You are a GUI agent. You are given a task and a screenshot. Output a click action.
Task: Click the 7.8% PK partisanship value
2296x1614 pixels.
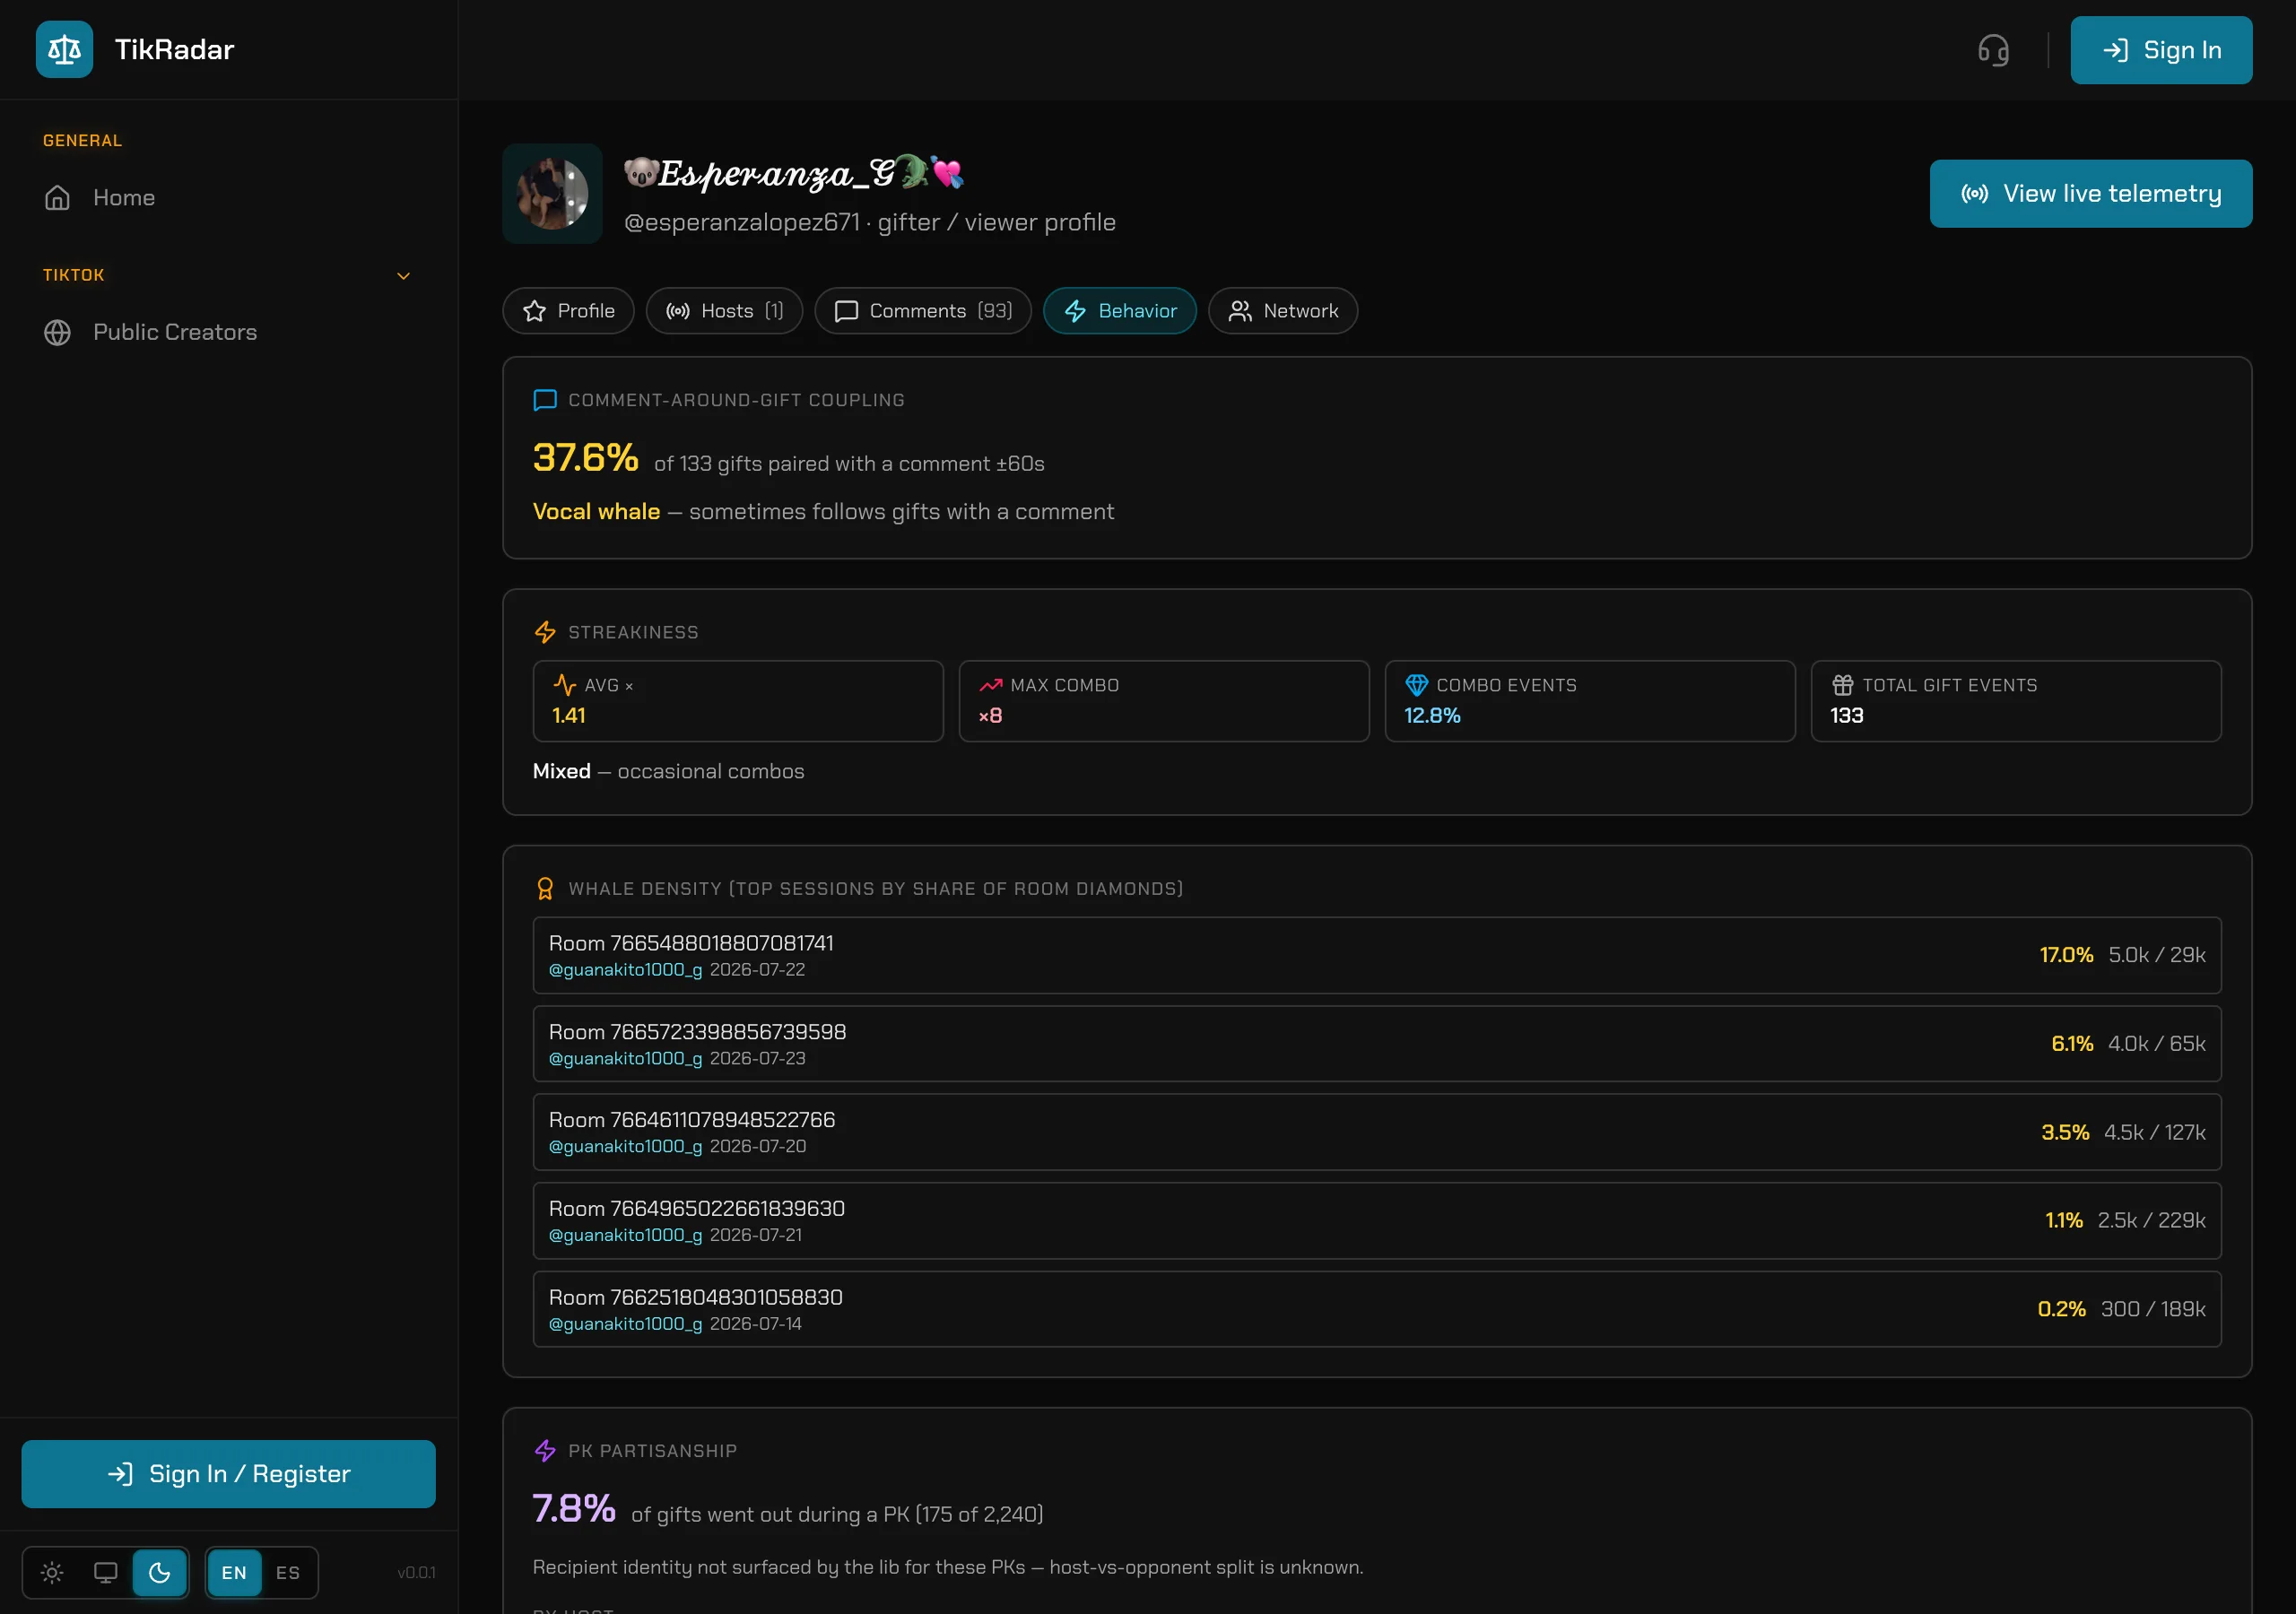(574, 1509)
